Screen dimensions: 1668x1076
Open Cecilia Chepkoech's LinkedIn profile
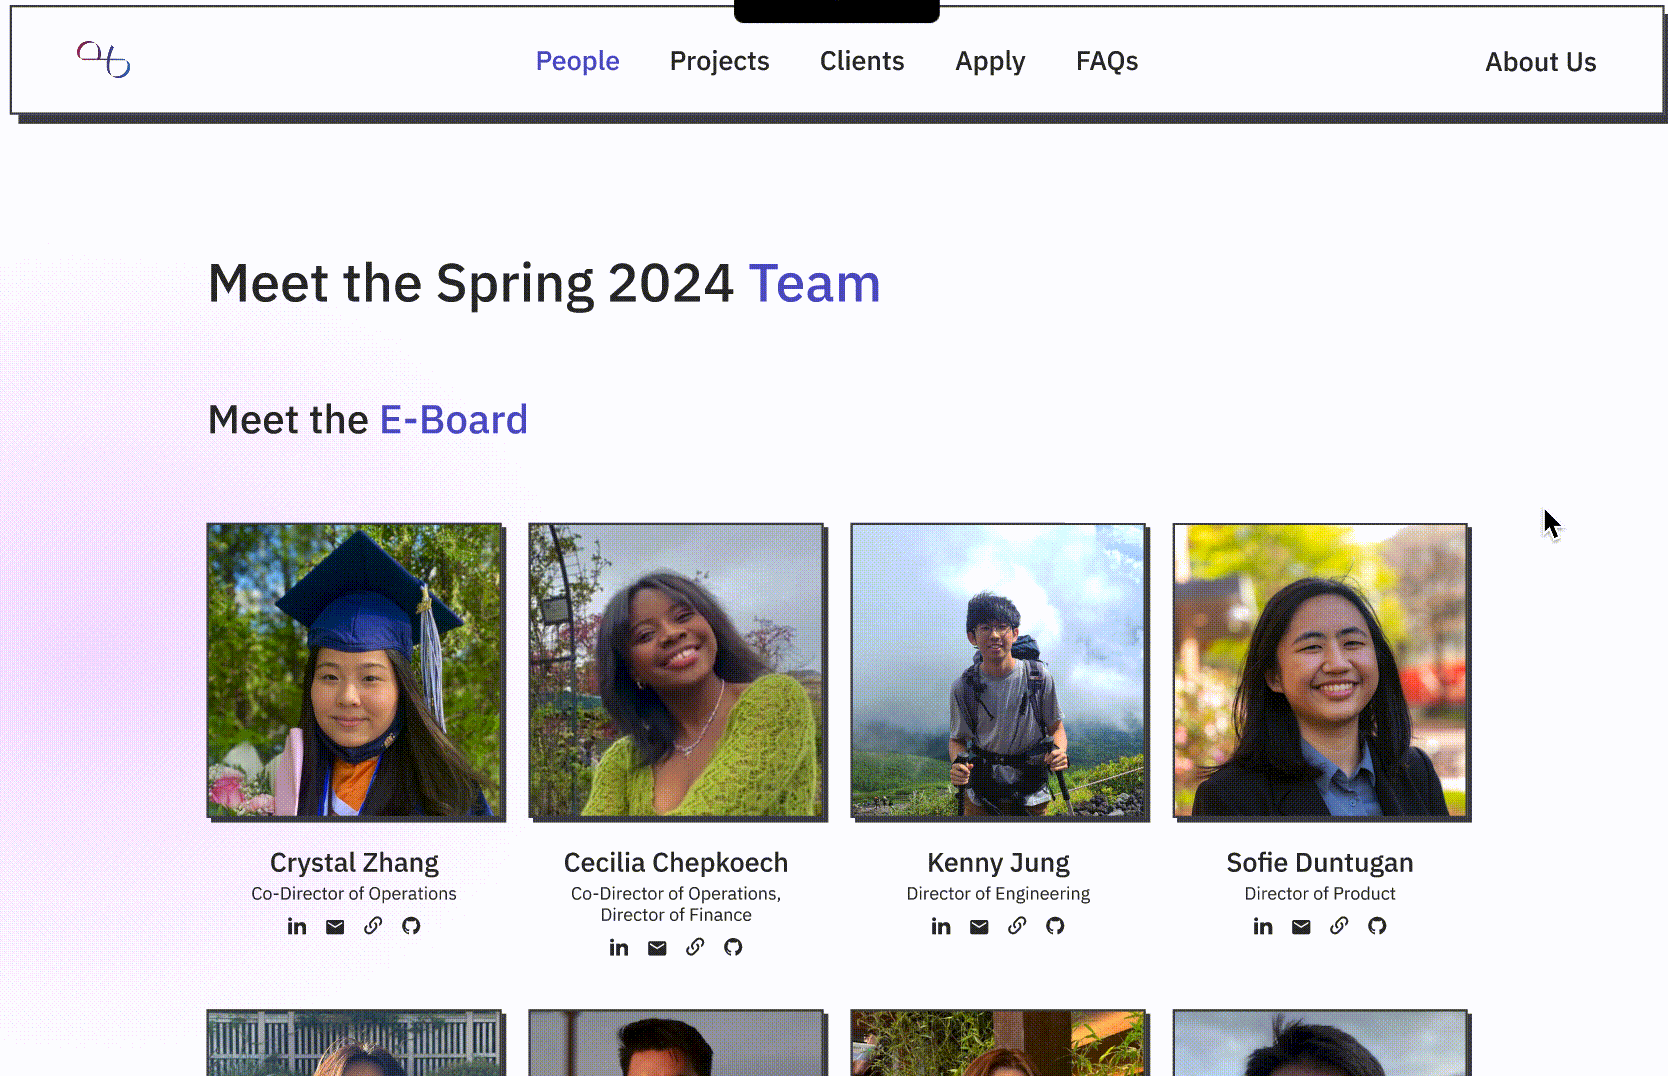pyautogui.click(x=619, y=947)
